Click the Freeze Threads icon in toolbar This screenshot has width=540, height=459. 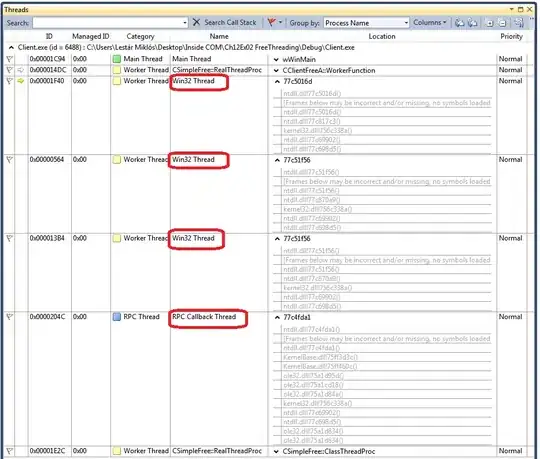[519, 23]
